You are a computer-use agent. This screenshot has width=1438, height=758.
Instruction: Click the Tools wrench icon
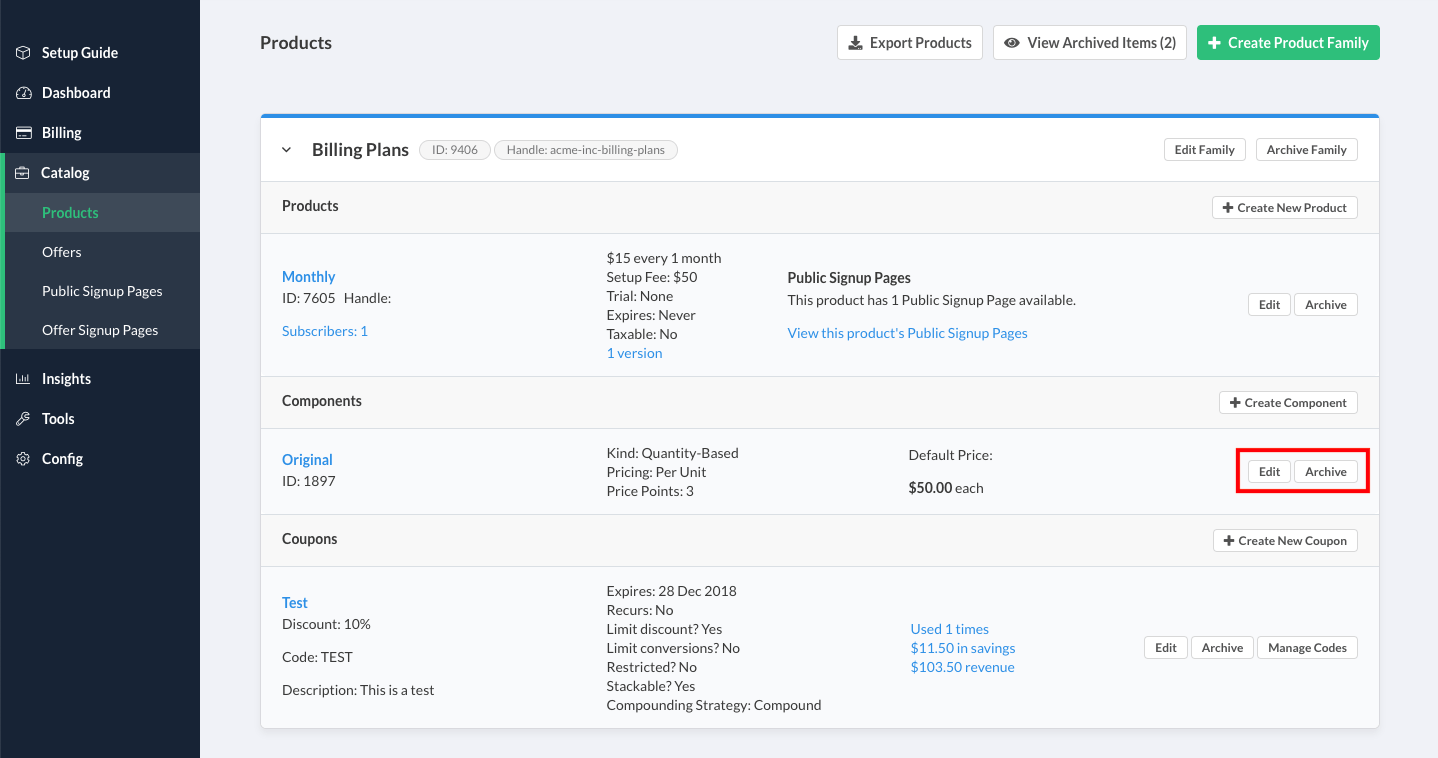[23, 419]
